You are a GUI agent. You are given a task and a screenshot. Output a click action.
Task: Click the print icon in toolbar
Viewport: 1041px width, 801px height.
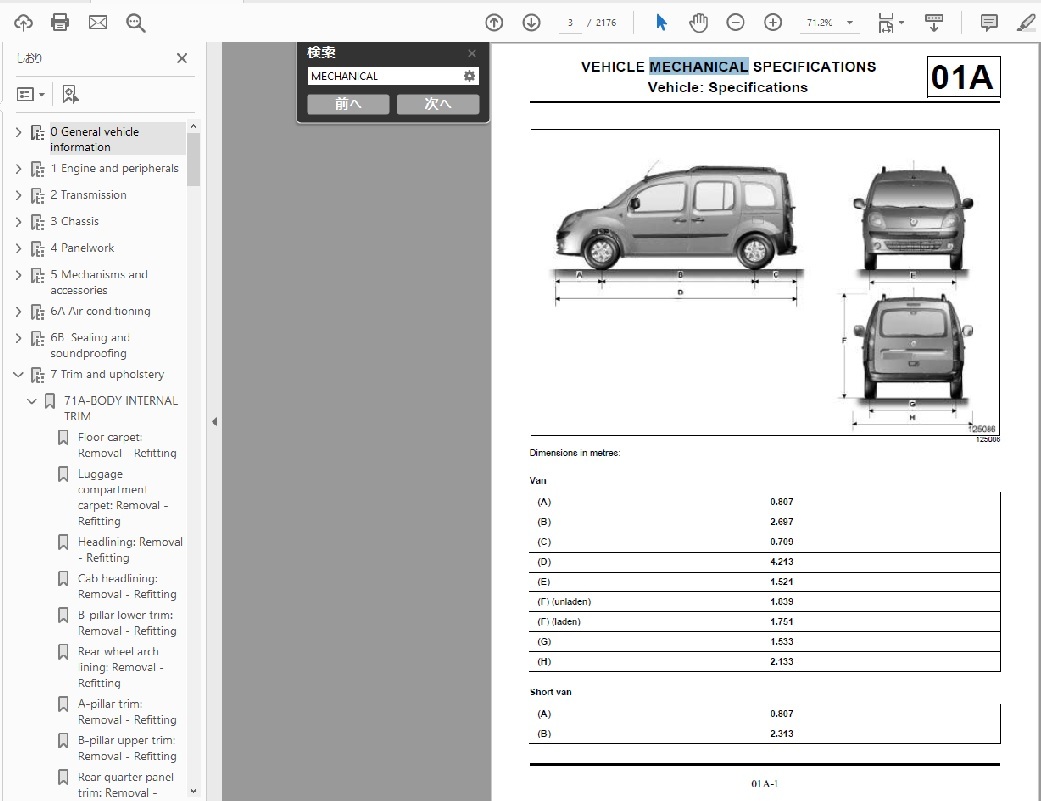tap(60, 22)
